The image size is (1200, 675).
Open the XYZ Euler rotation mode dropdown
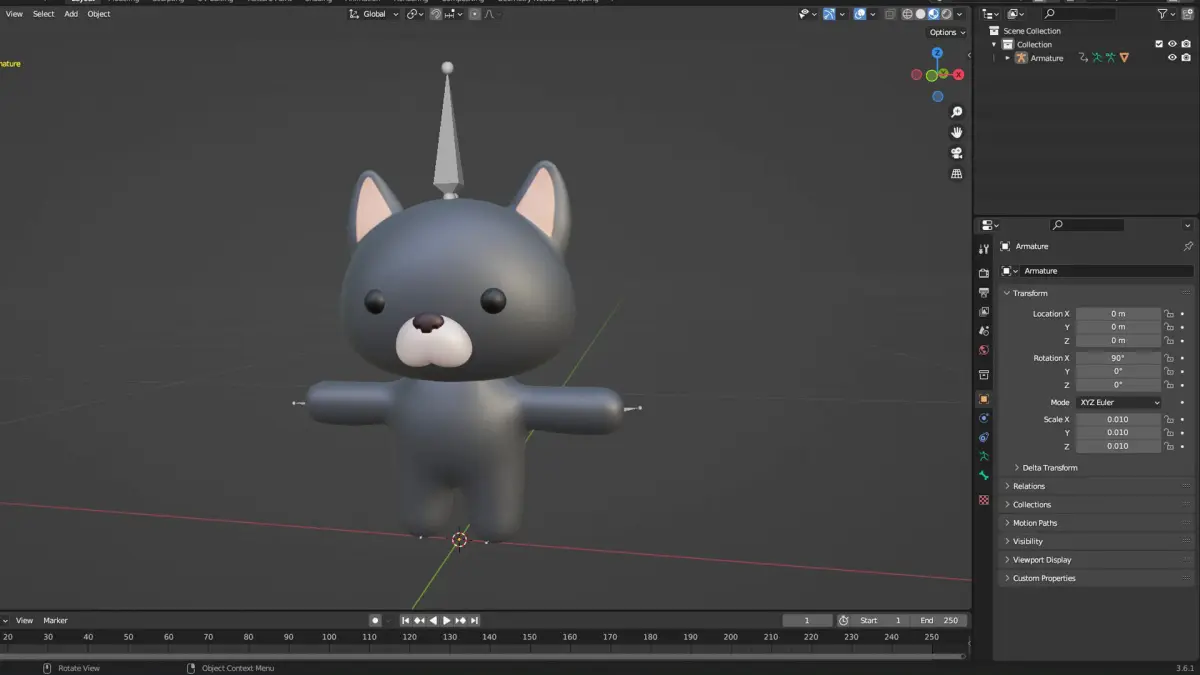tap(1118, 402)
